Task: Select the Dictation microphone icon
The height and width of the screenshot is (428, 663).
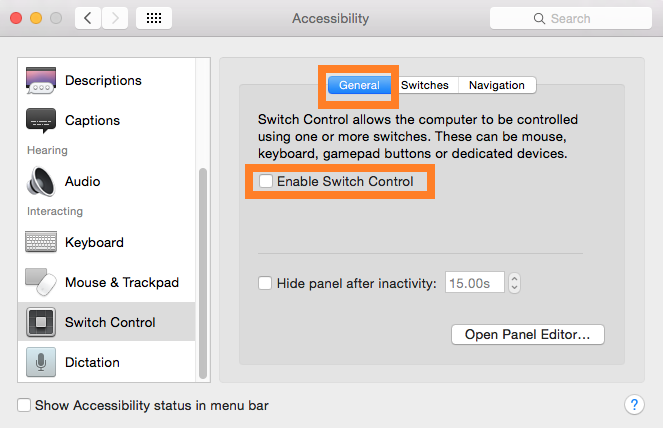Action: tap(41, 362)
